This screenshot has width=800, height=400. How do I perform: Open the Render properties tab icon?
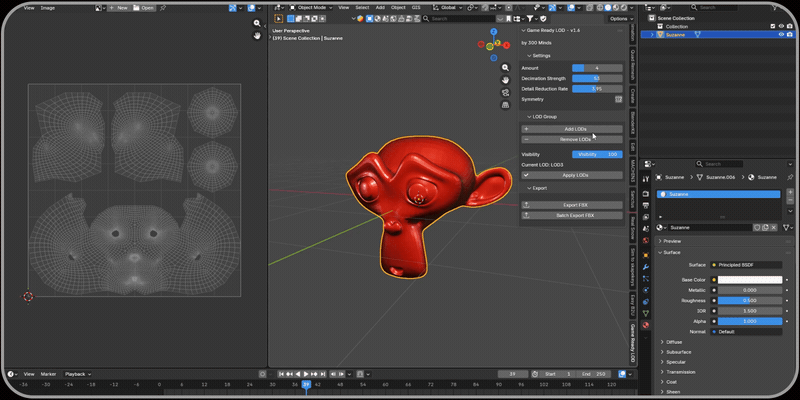click(645, 194)
